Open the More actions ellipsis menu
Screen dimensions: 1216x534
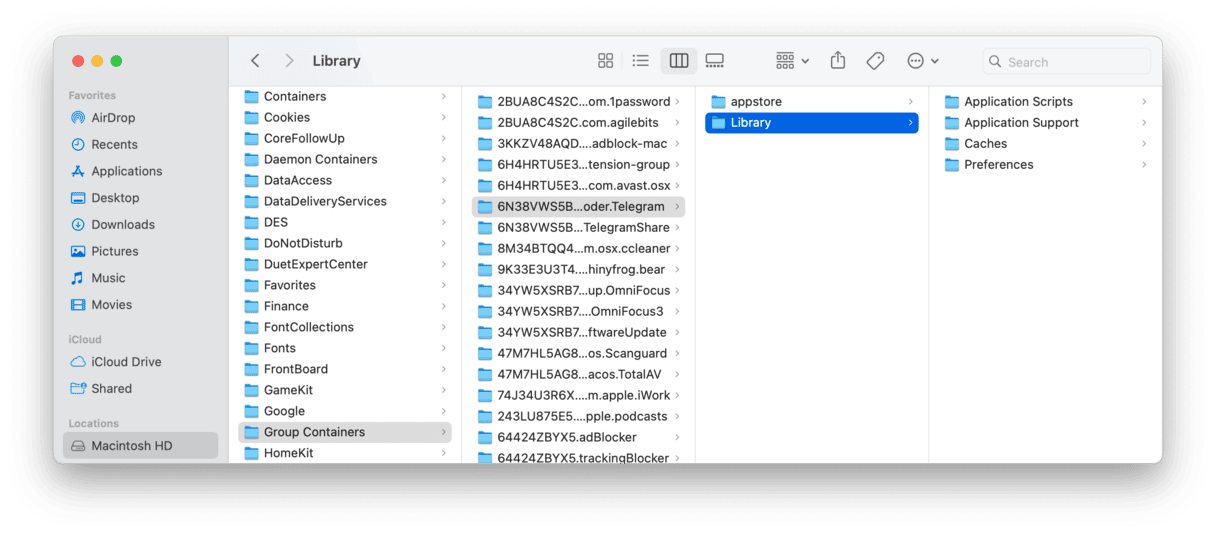(922, 61)
